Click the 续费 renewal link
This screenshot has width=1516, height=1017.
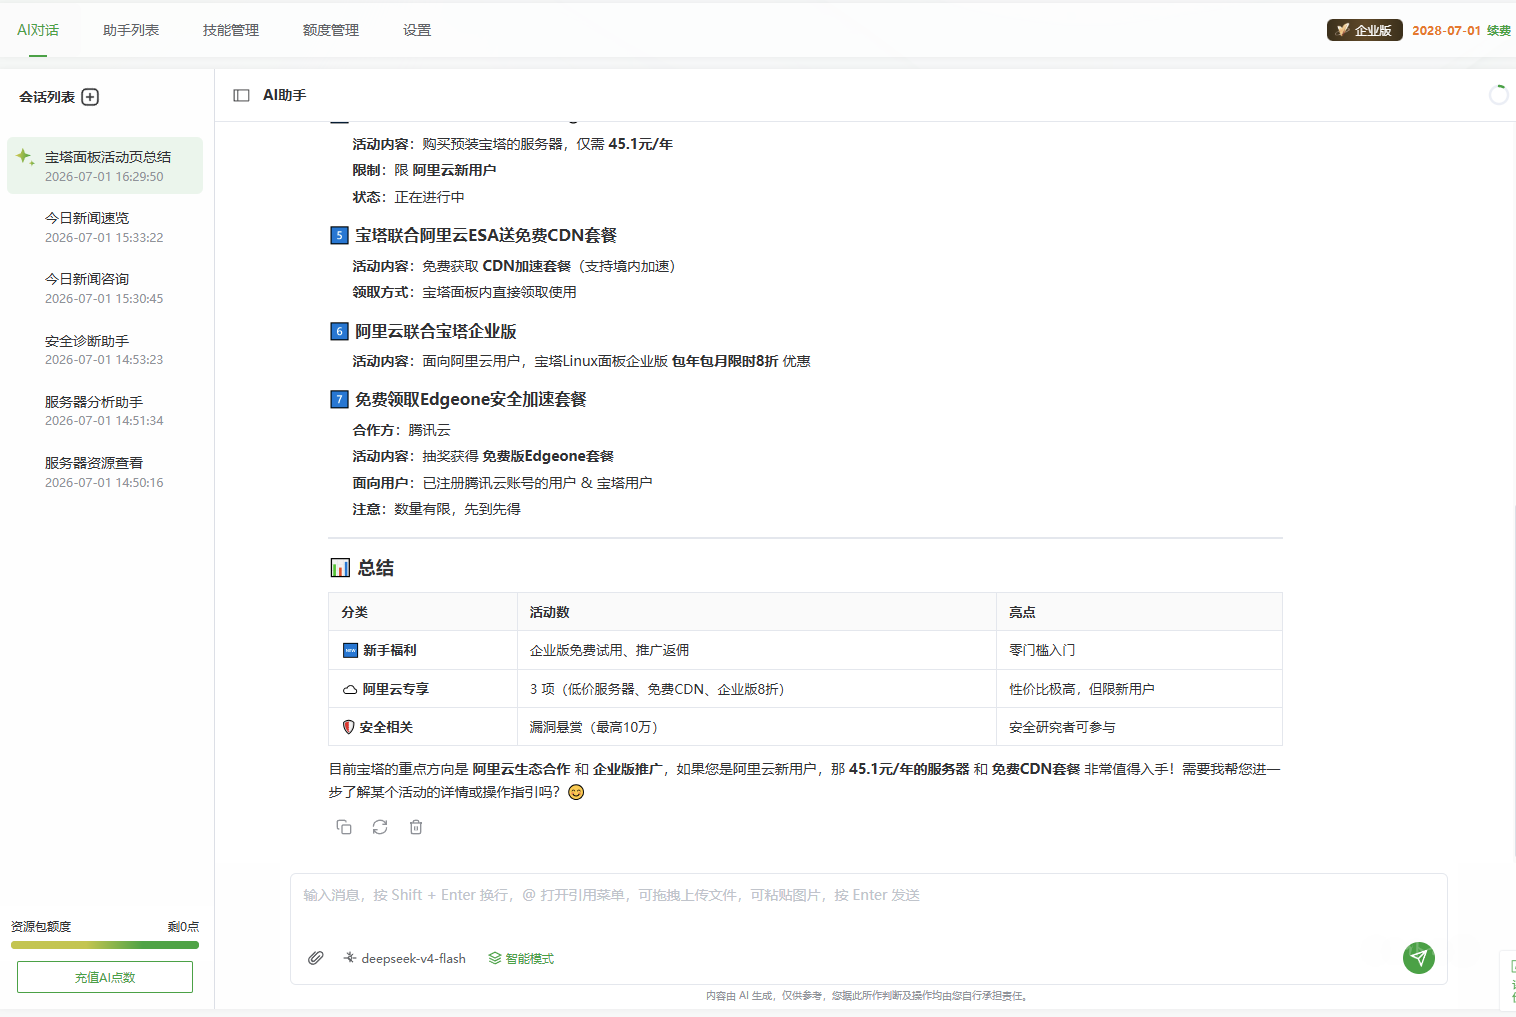pyautogui.click(x=1498, y=31)
